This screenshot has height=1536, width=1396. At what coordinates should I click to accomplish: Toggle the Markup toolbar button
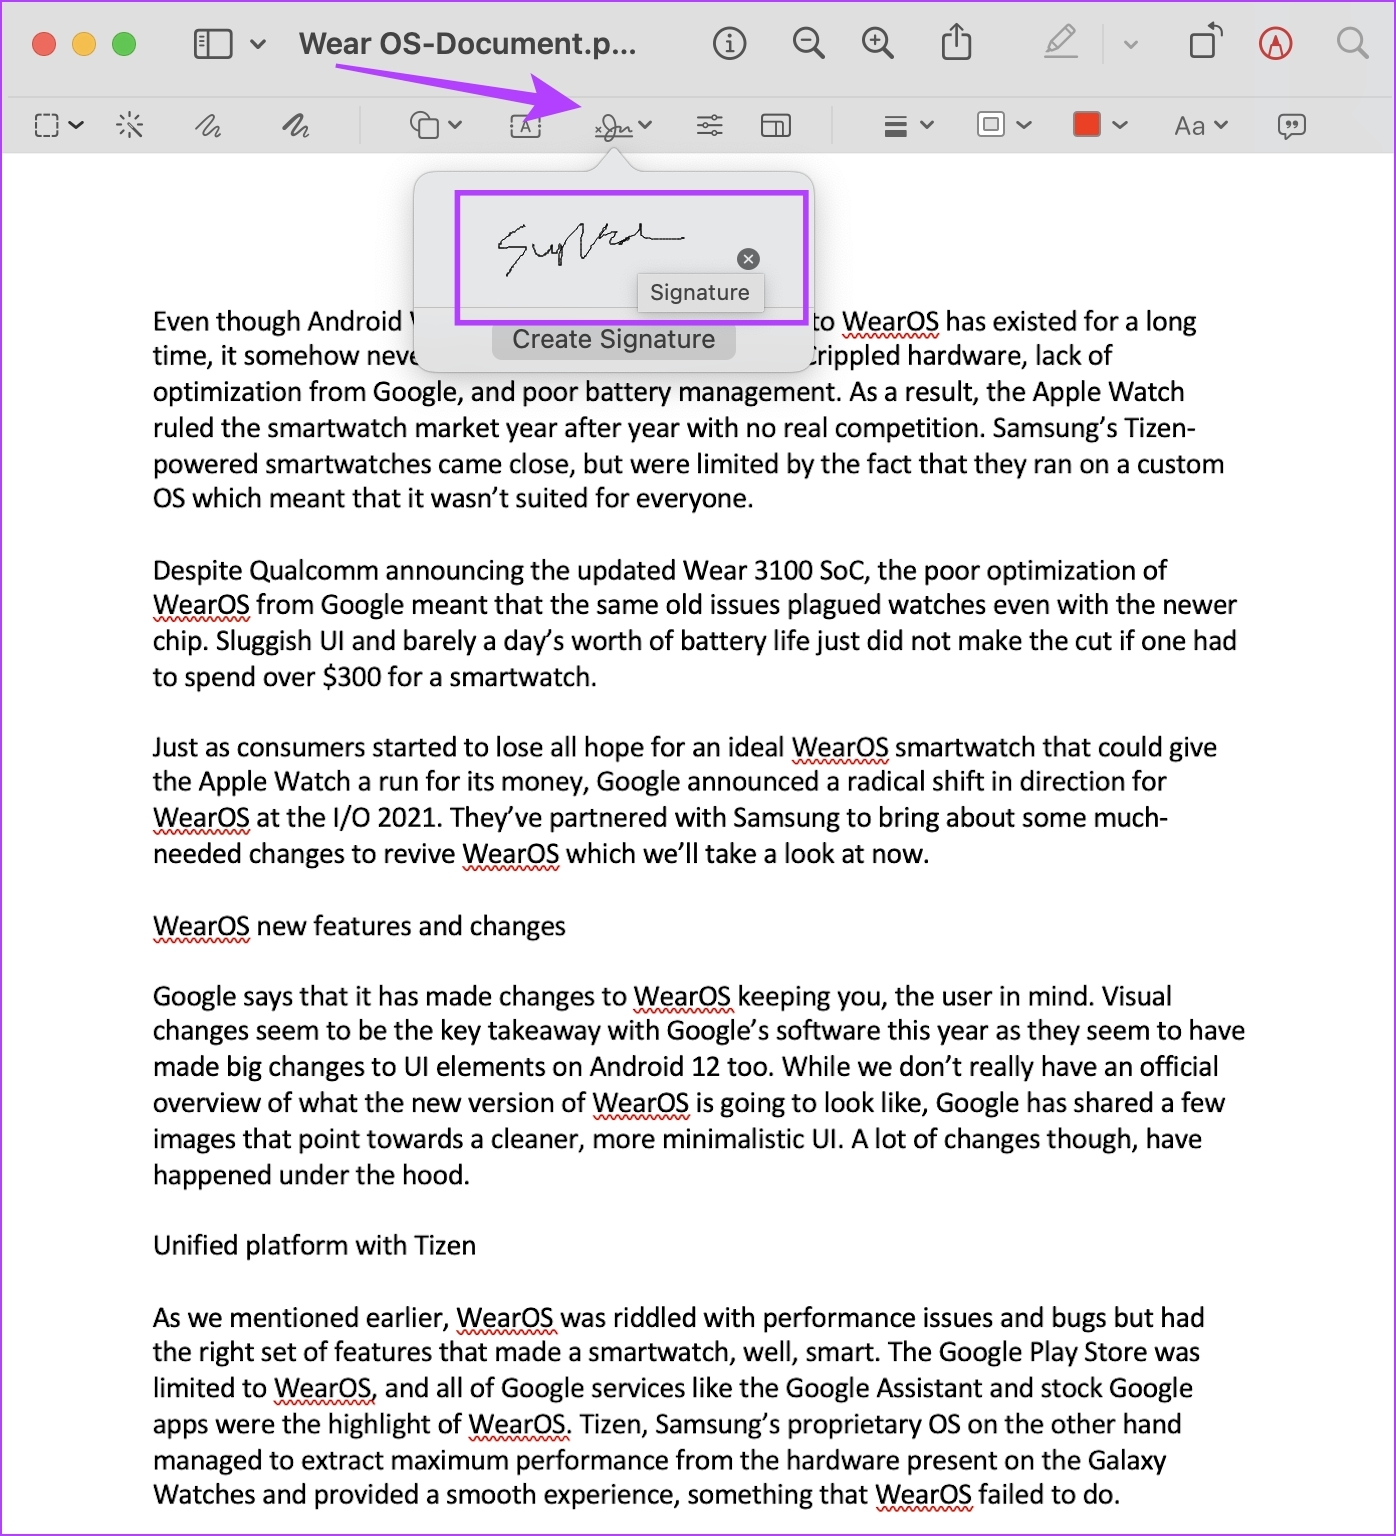[x=1275, y=43]
